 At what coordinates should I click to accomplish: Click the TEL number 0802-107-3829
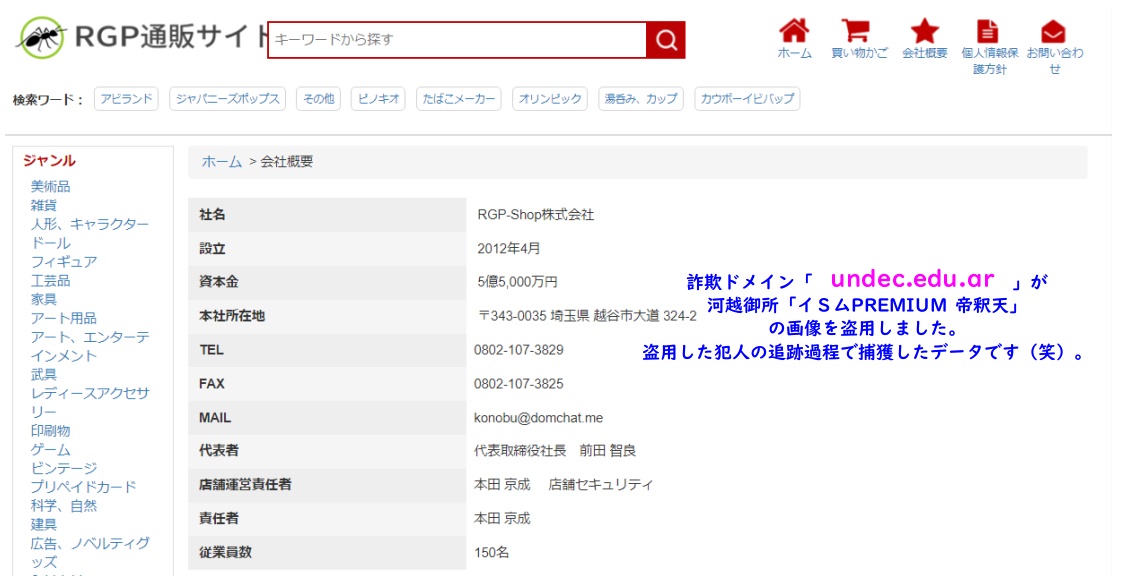tap(519, 350)
